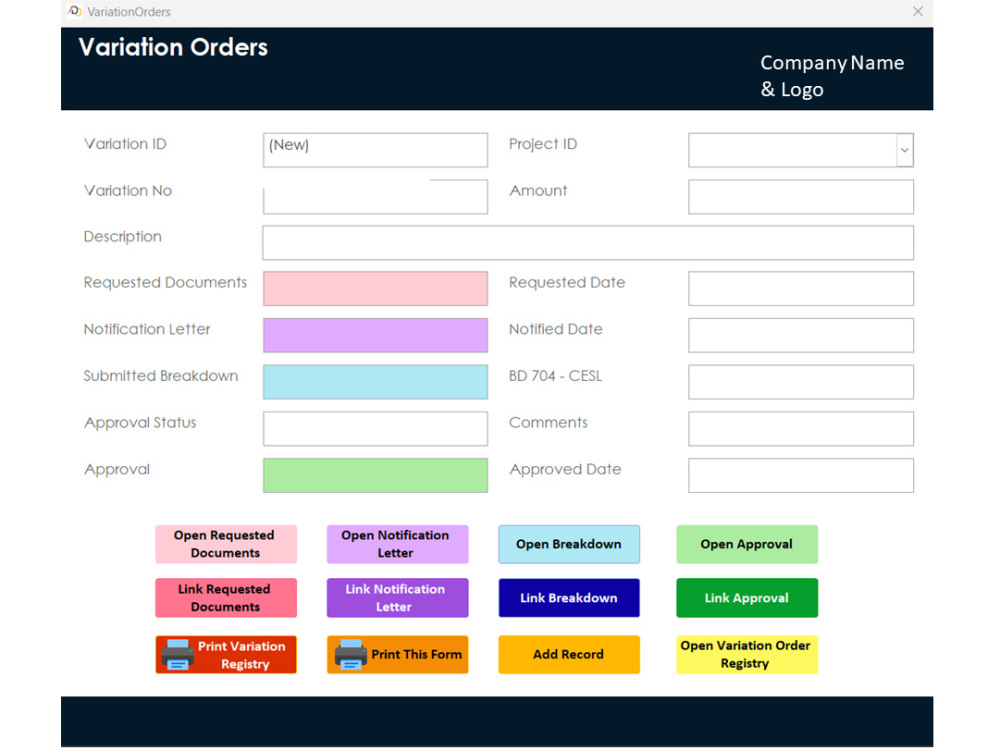
Task: Click the Variation ID label
Action: tap(125, 144)
